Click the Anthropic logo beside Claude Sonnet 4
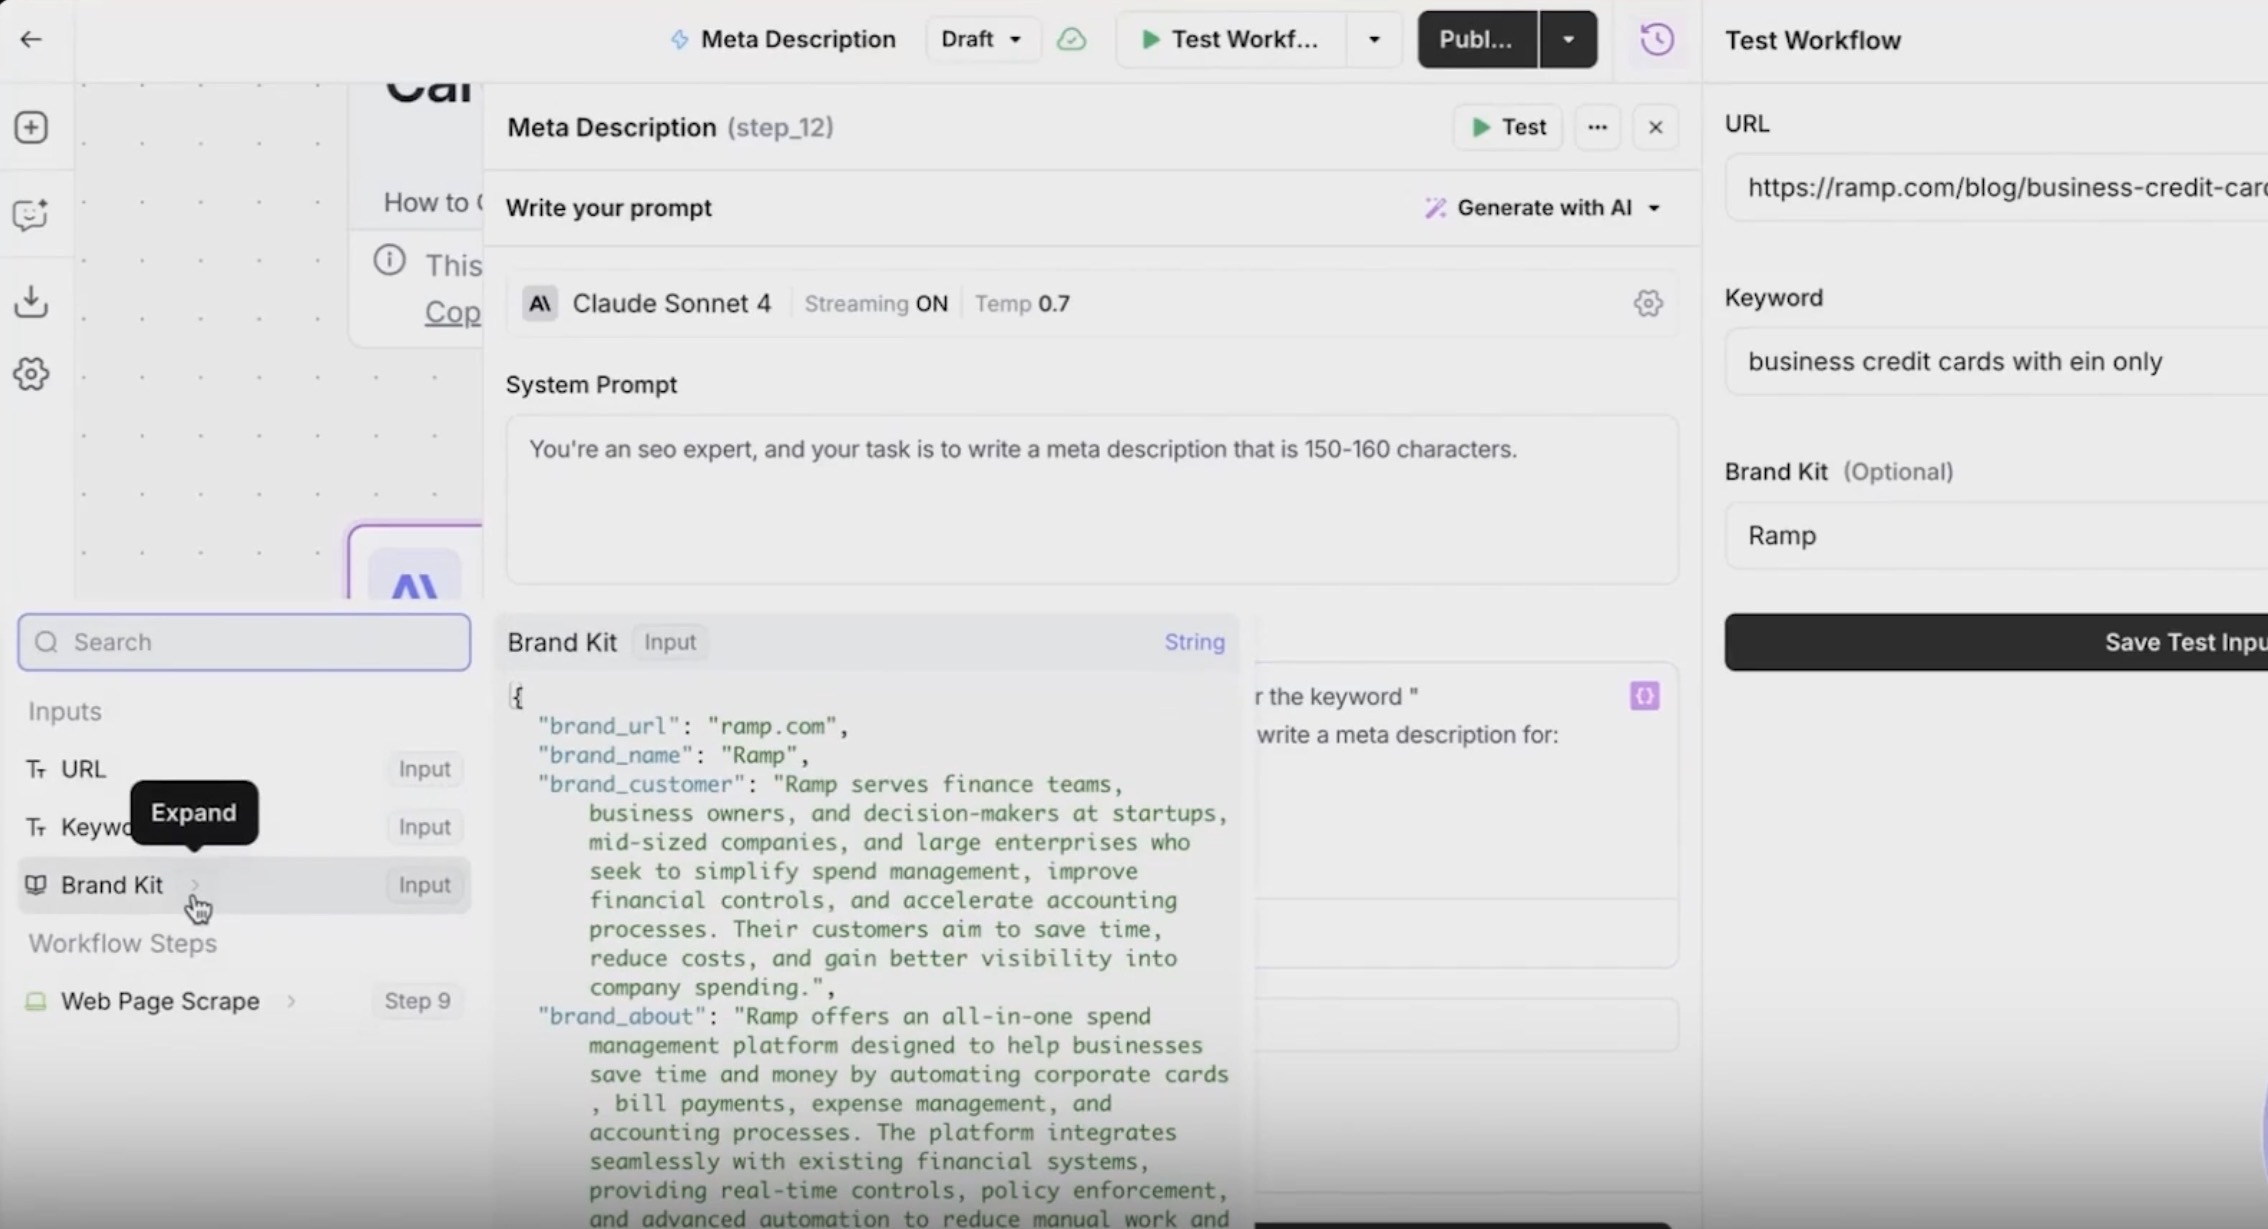Image resolution: width=2268 pixels, height=1229 pixels. point(540,303)
